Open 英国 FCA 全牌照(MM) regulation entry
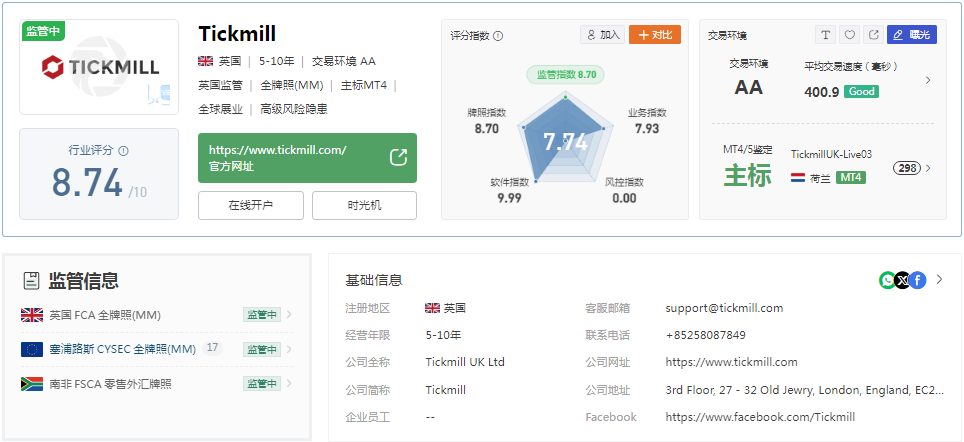964x442 pixels. coord(105,315)
